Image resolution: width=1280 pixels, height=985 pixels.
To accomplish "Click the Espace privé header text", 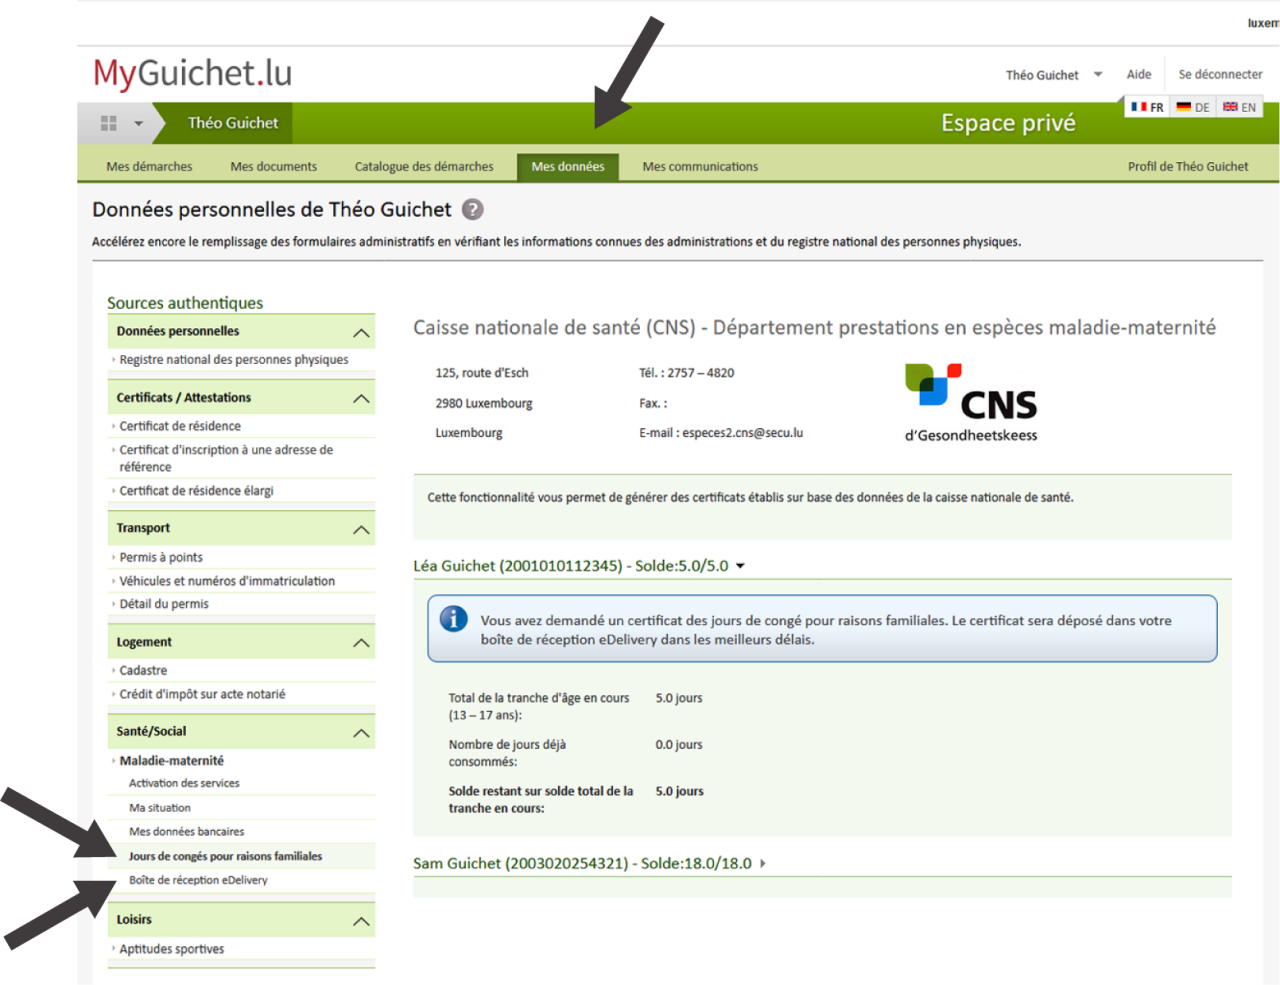I will (x=1008, y=123).
